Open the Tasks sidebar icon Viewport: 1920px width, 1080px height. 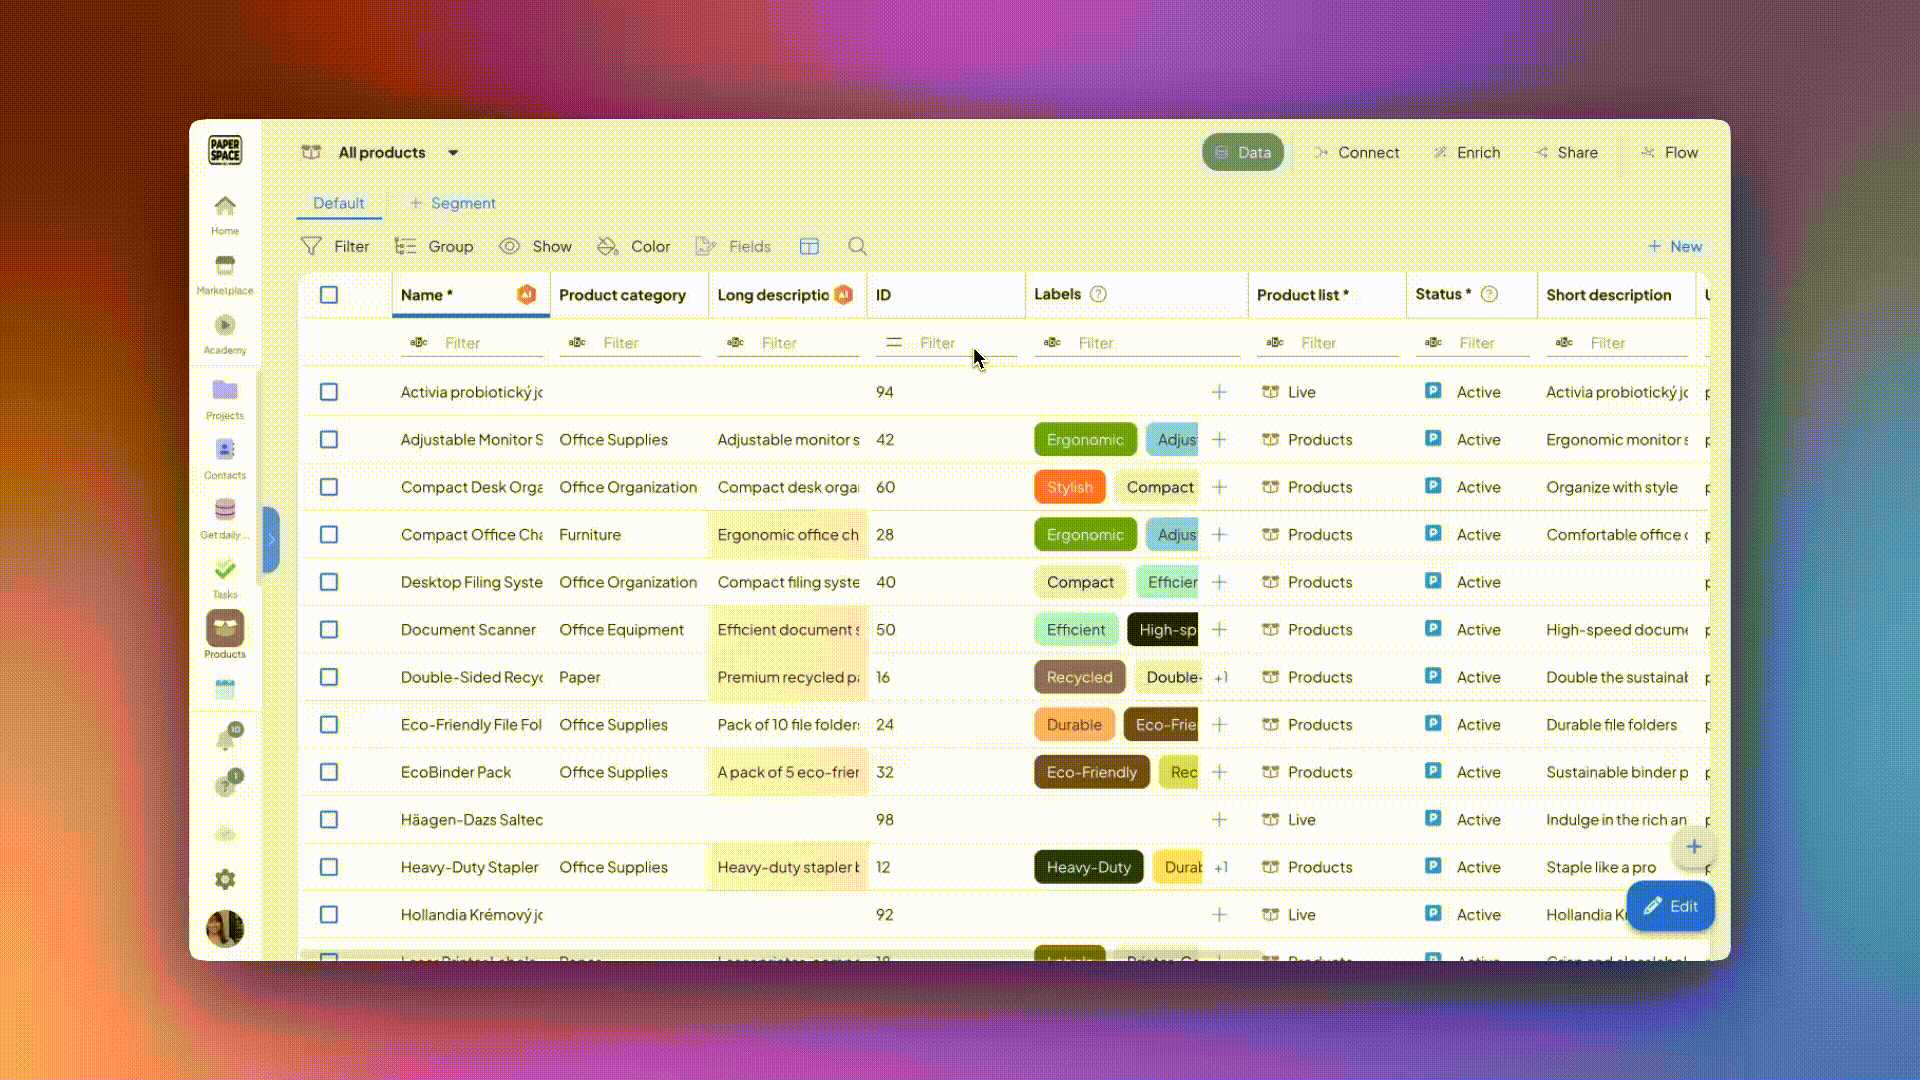click(224, 571)
